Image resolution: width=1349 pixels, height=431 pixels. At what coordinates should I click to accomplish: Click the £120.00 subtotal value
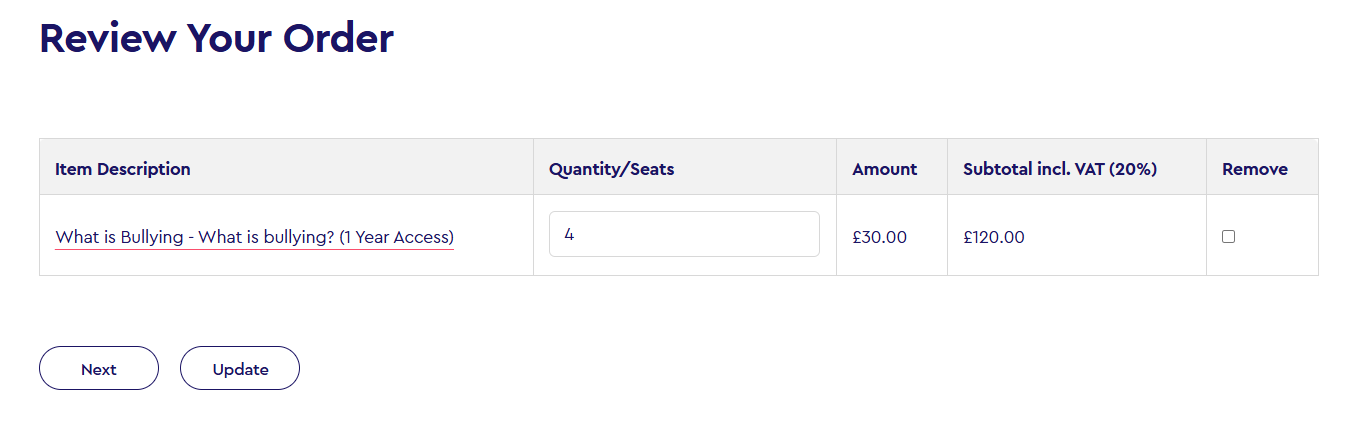993,237
